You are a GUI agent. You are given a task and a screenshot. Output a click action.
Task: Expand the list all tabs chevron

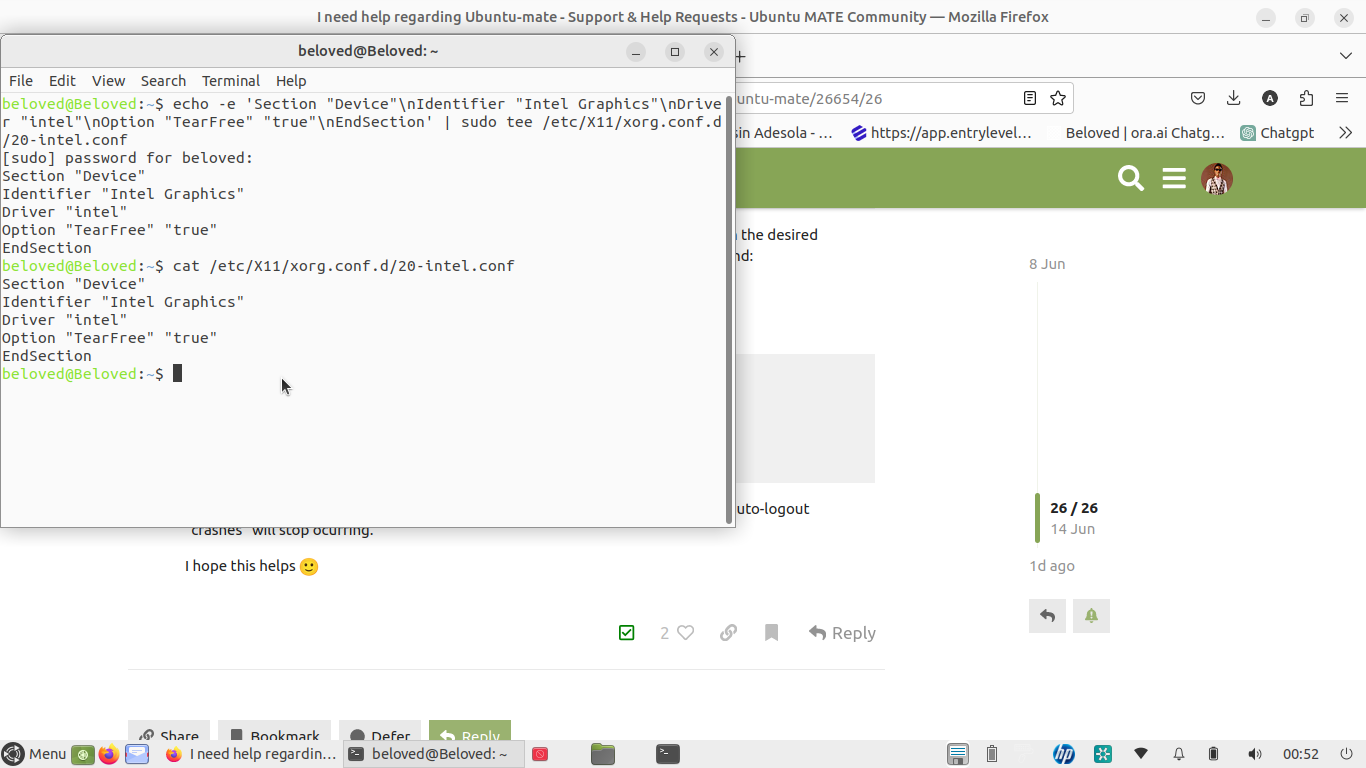tap(1345, 56)
